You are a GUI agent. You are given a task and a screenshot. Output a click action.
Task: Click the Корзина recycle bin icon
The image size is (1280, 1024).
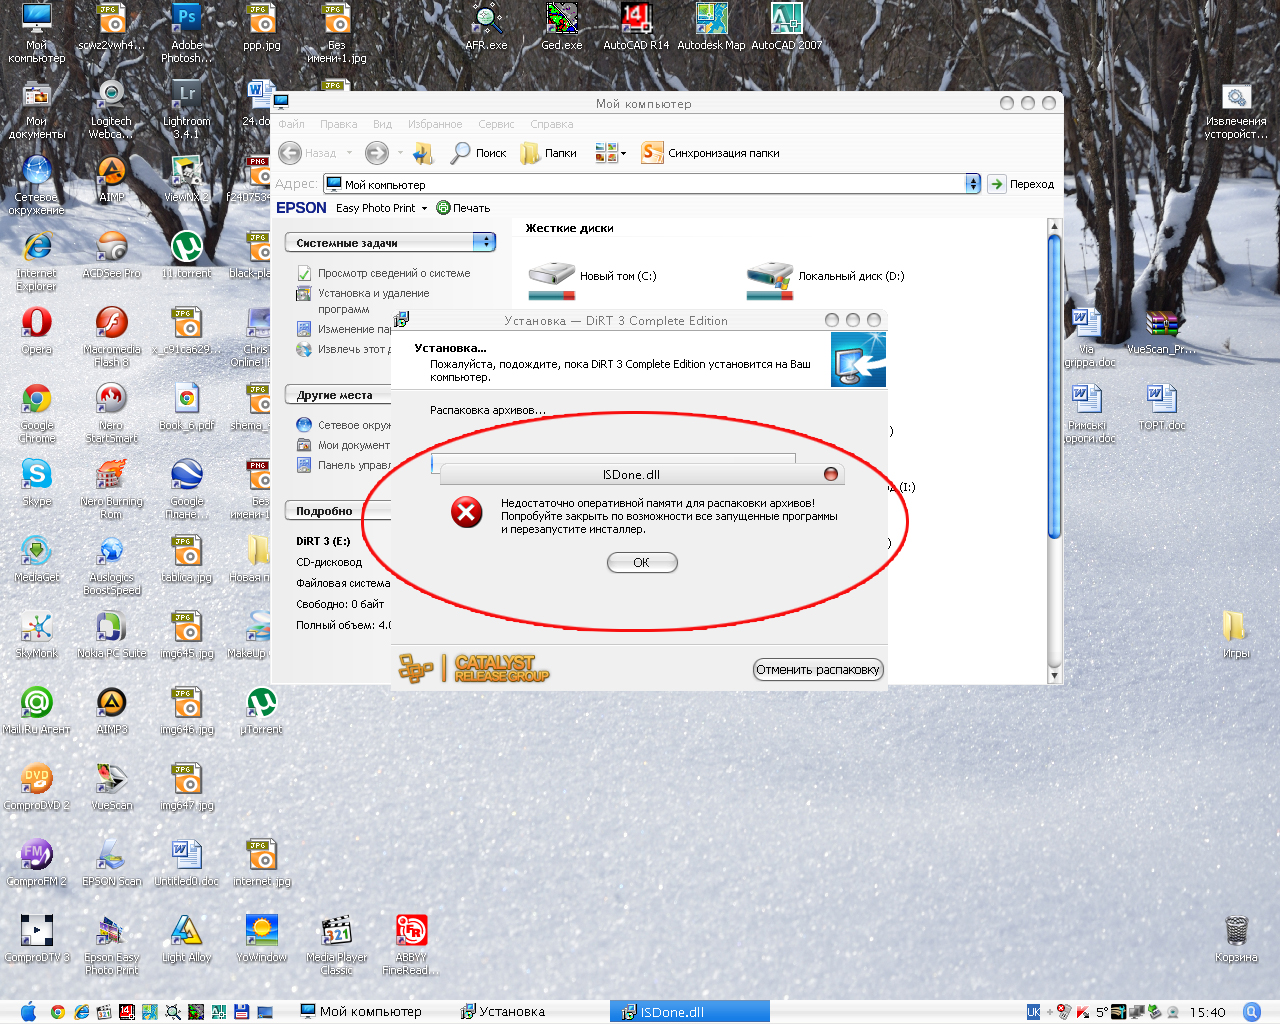click(x=1236, y=938)
